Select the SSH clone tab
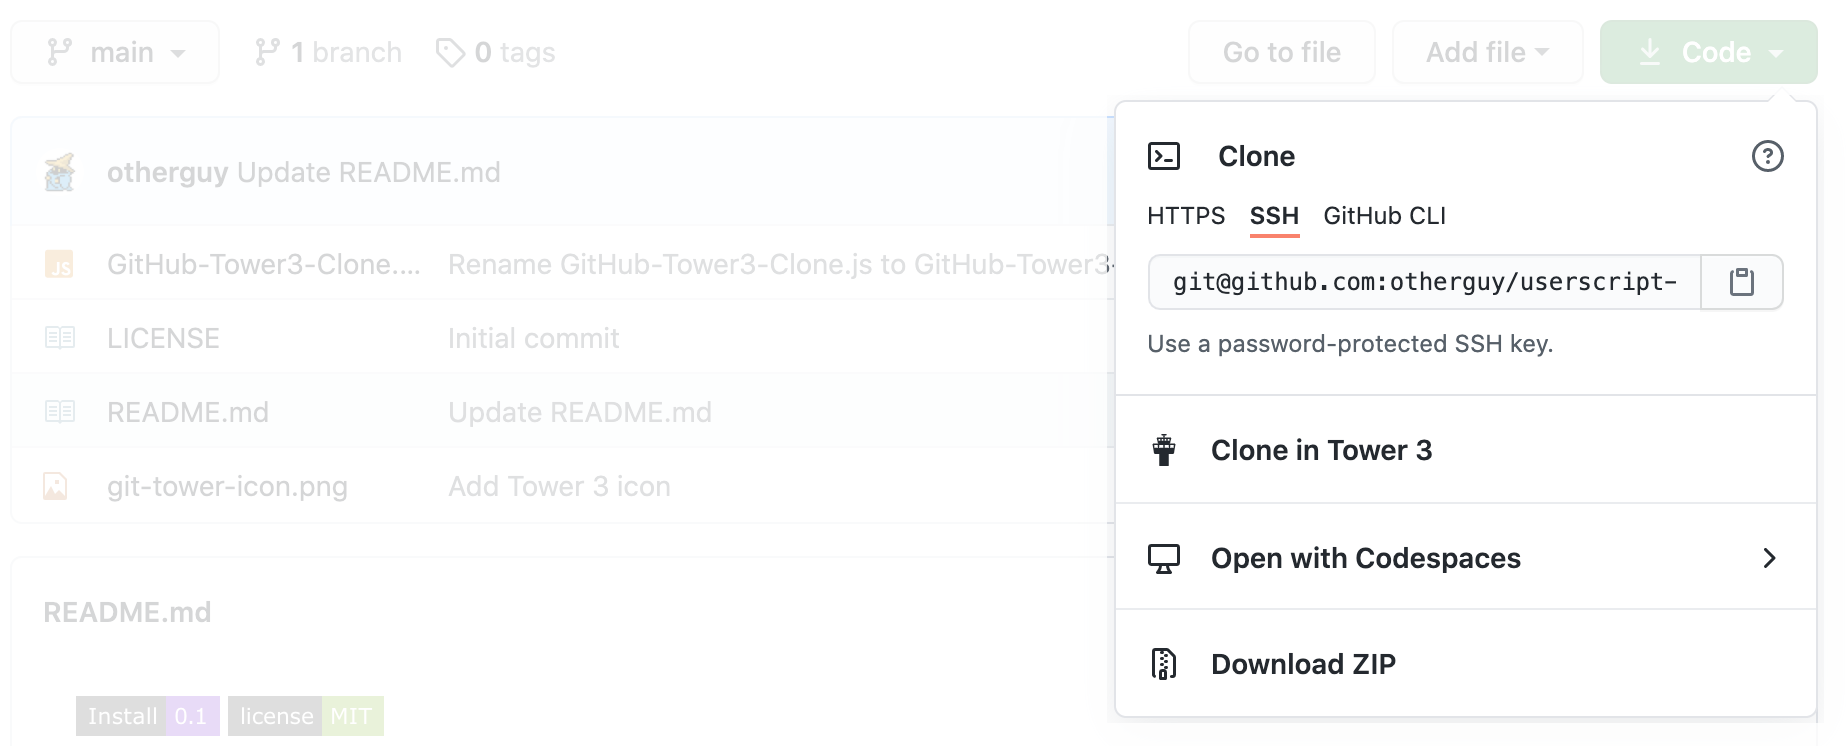Viewport: 1846px width, 746px height. 1274,216
